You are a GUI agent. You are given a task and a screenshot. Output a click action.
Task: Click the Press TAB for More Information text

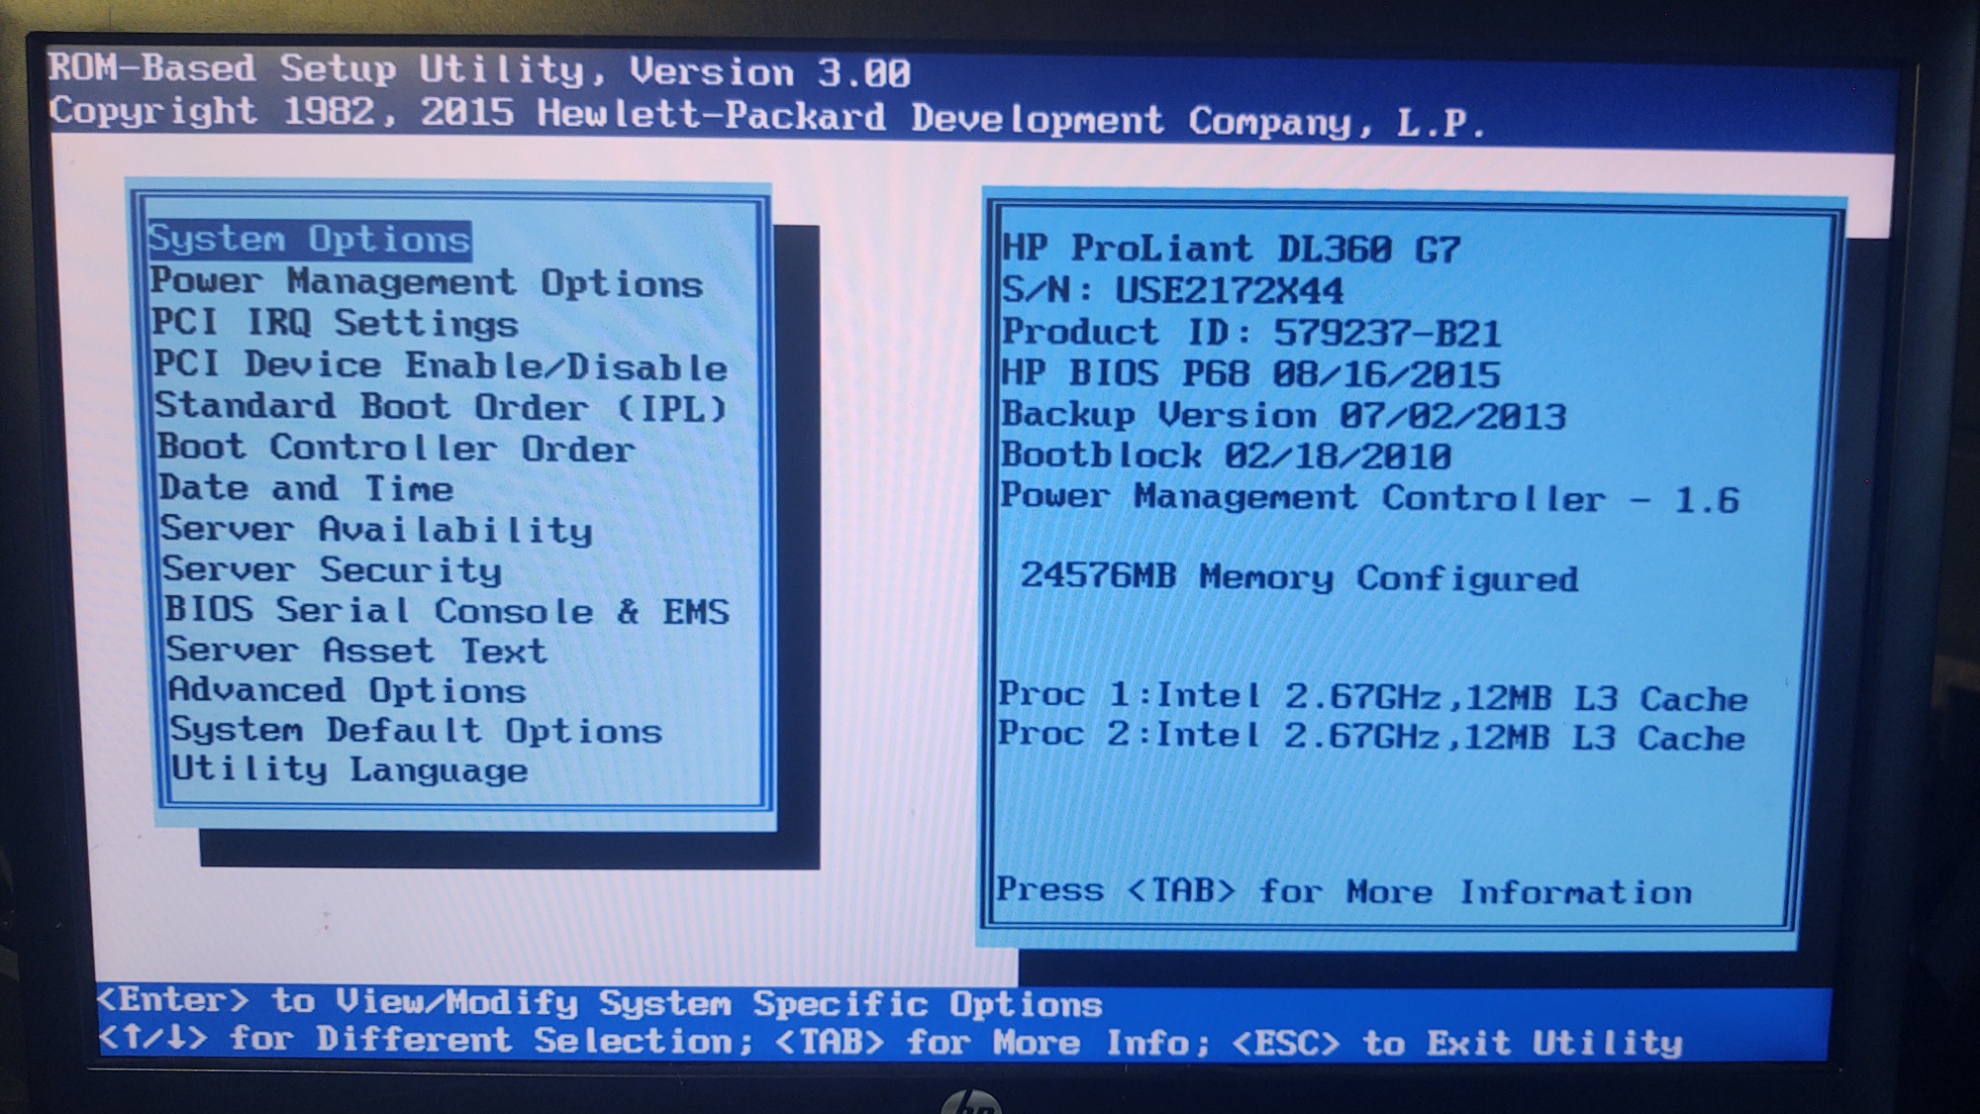[1344, 891]
